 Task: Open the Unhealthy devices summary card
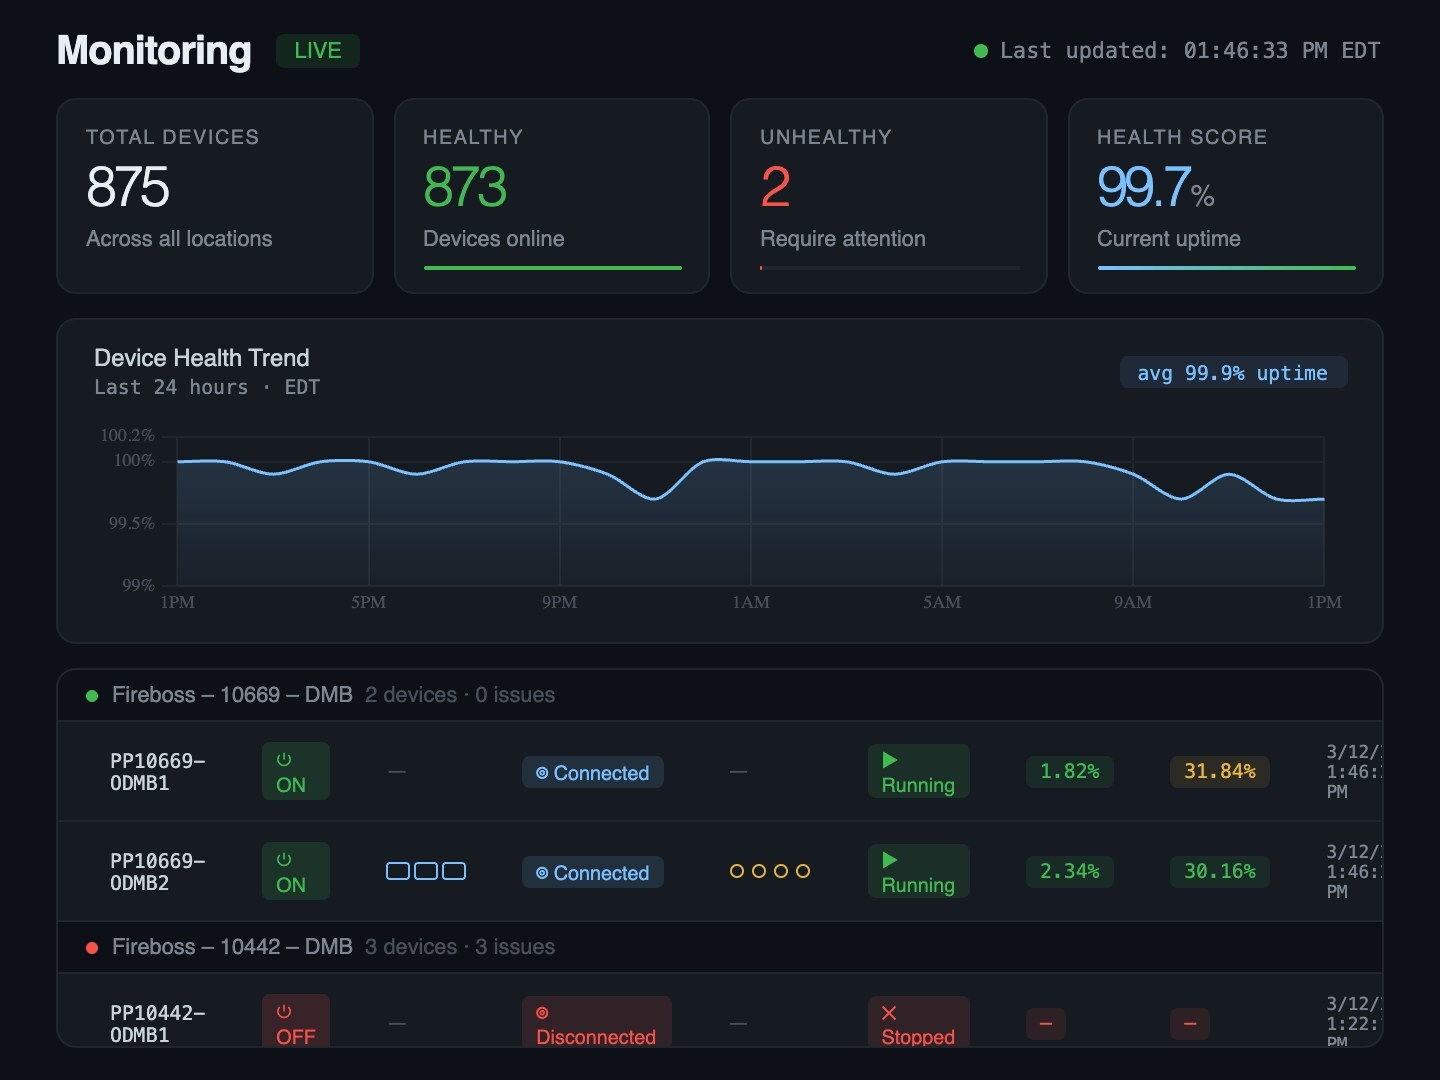coord(888,196)
